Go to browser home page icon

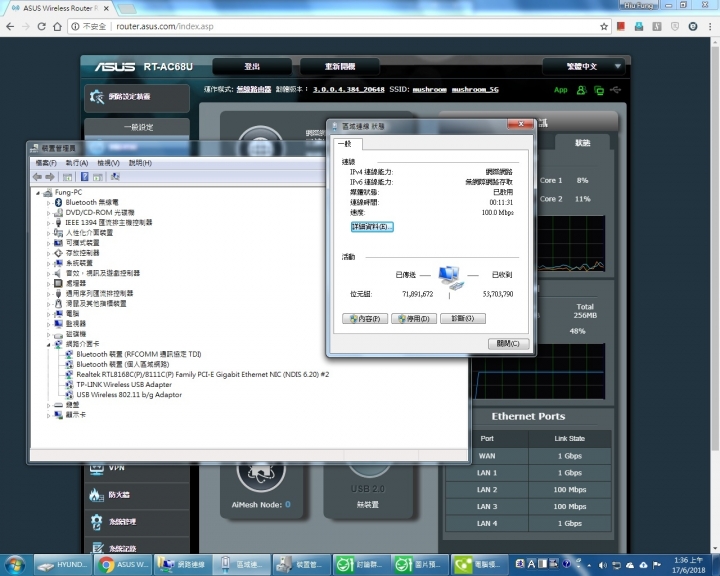coord(57,27)
